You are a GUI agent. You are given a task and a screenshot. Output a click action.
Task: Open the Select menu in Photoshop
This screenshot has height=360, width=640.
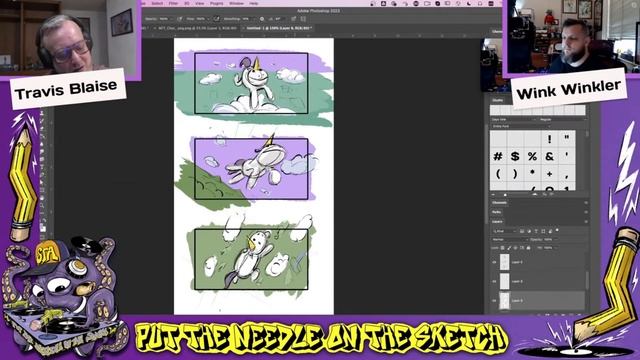(157, 3)
